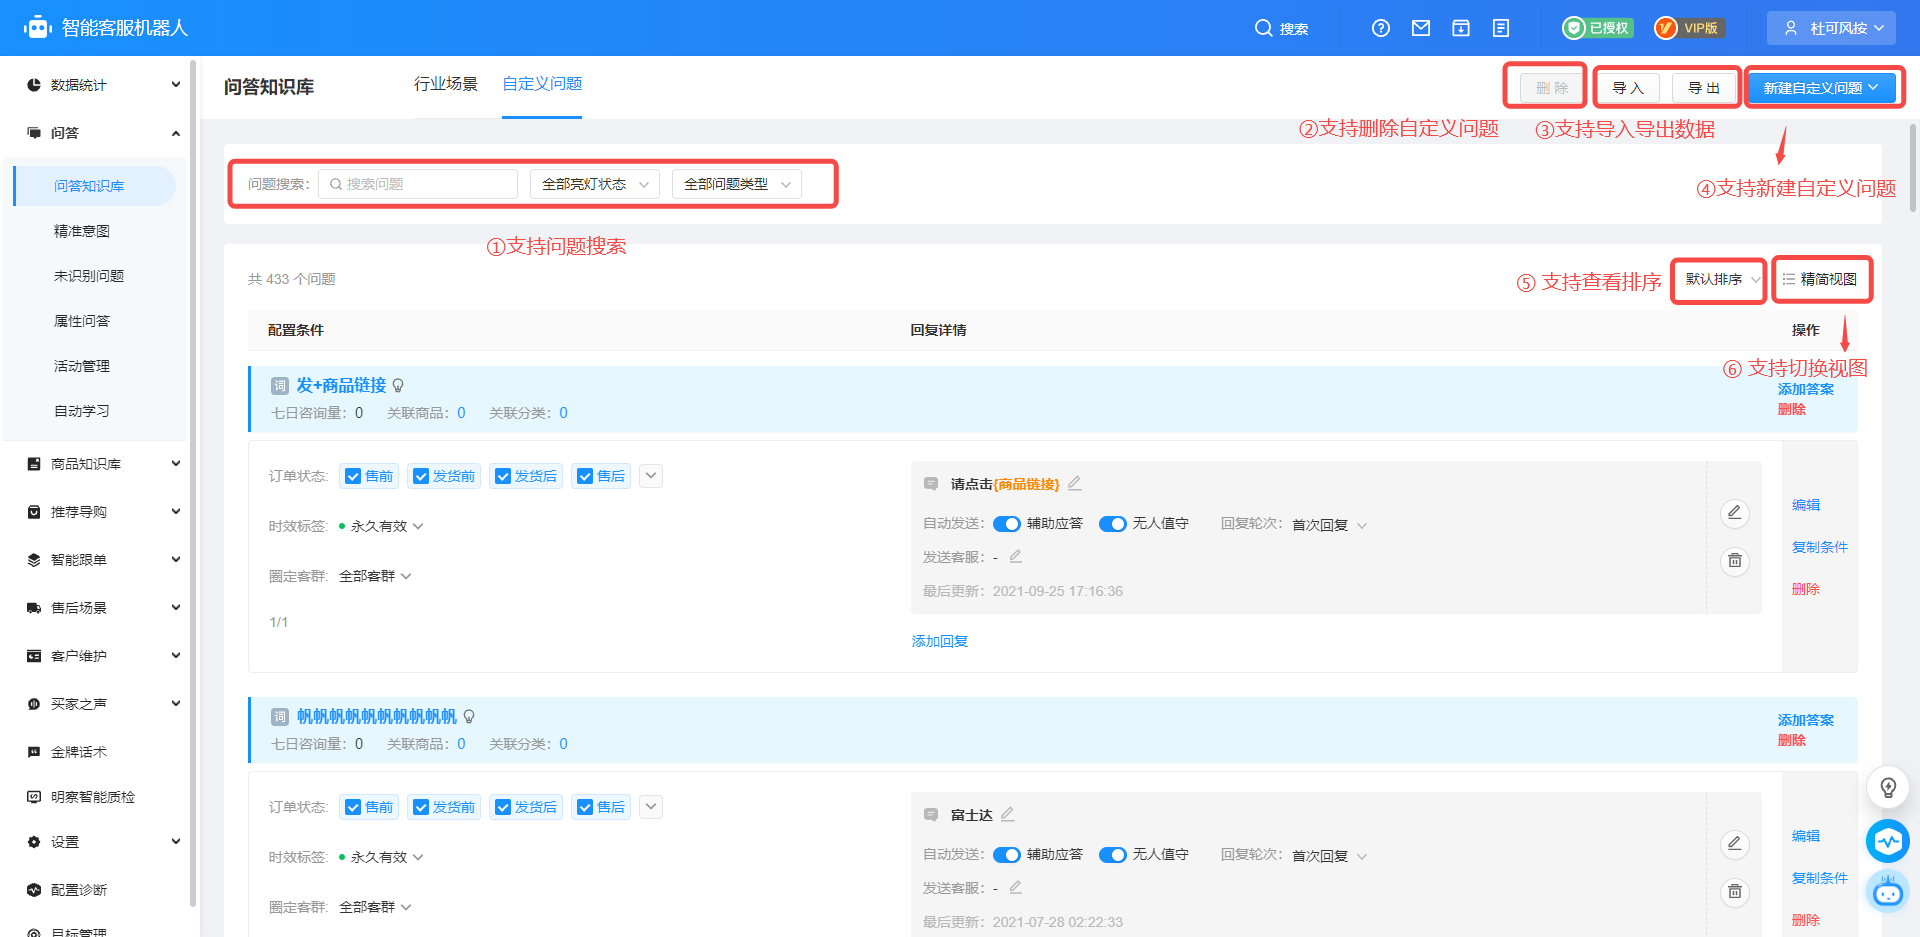Switch to 自定义问题 tab
The width and height of the screenshot is (1920, 937).
[542, 84]
